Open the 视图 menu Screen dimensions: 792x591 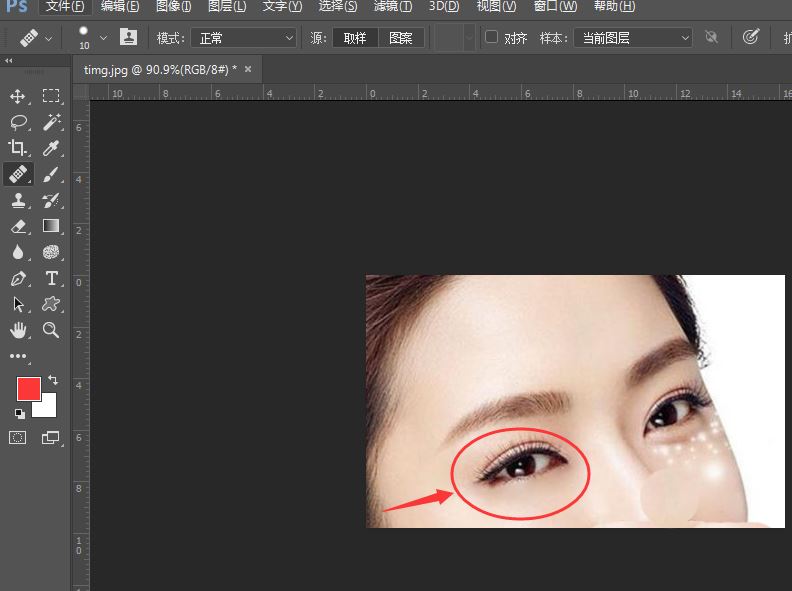pos(497,7)
